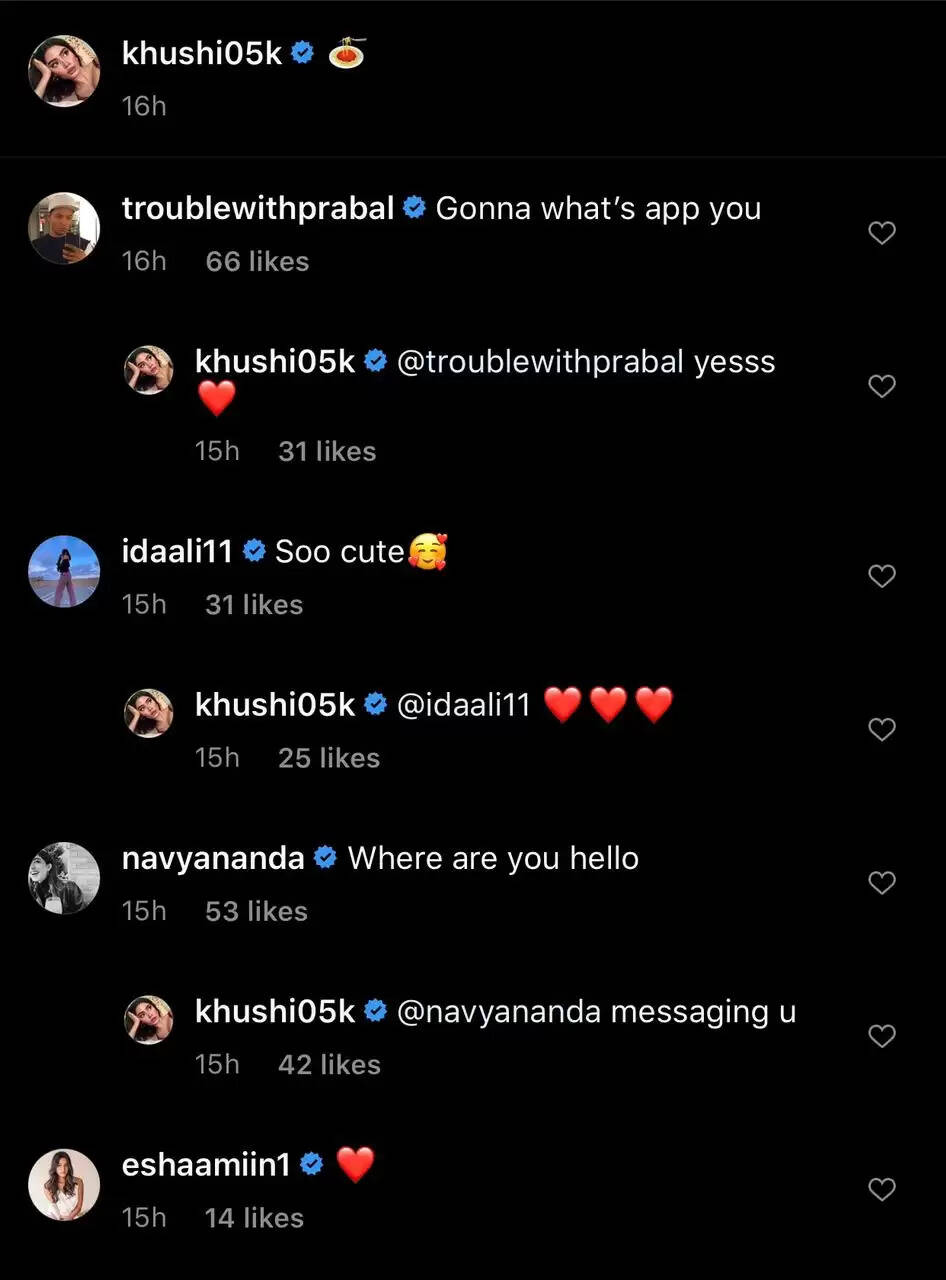Image resolution: width=946 pixels, height=1280 pixels.
Task: View the 66 likes on troublewithprabal's comment
Action: (257, 262)
